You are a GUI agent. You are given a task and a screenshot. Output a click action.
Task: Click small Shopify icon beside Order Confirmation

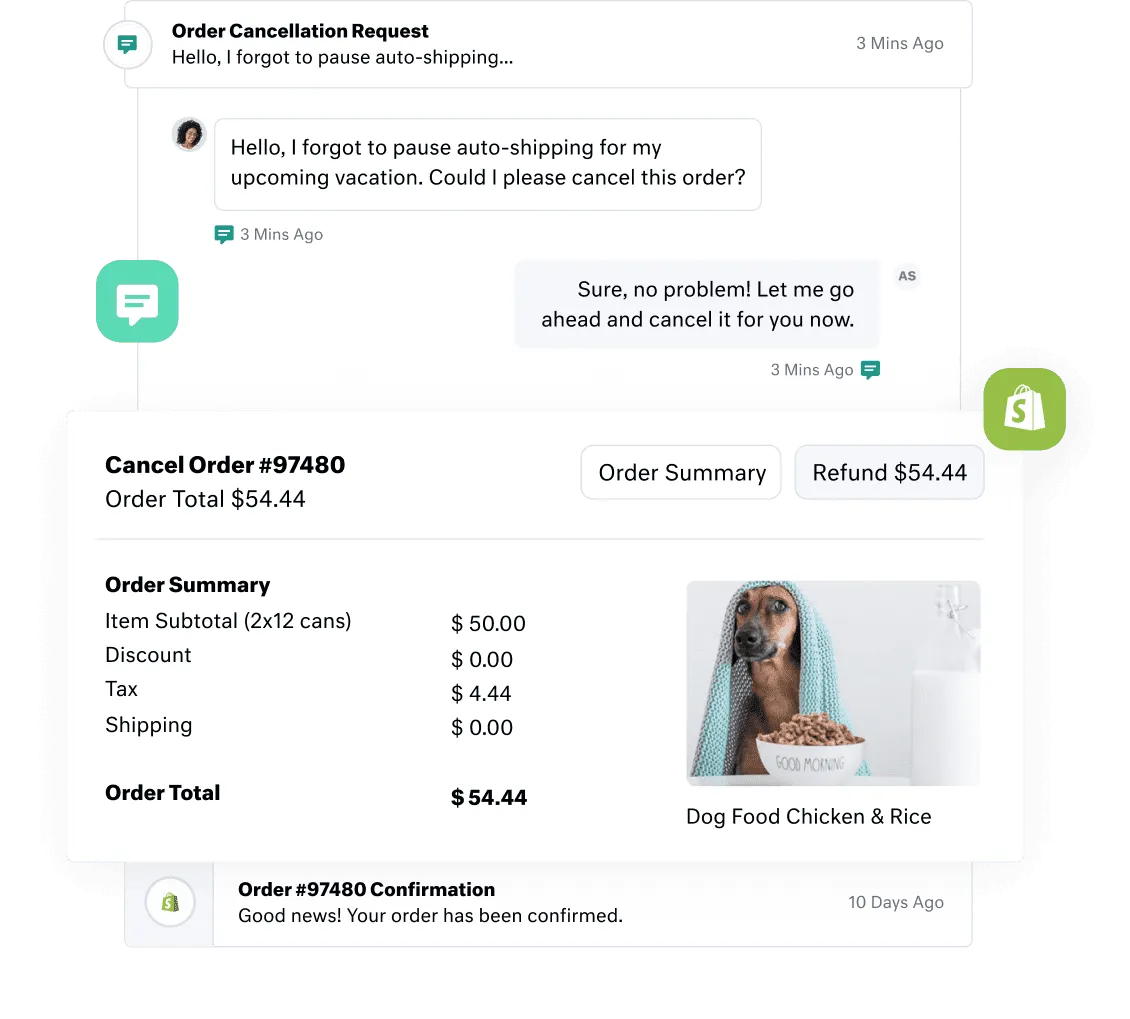(x=170, y=902)
